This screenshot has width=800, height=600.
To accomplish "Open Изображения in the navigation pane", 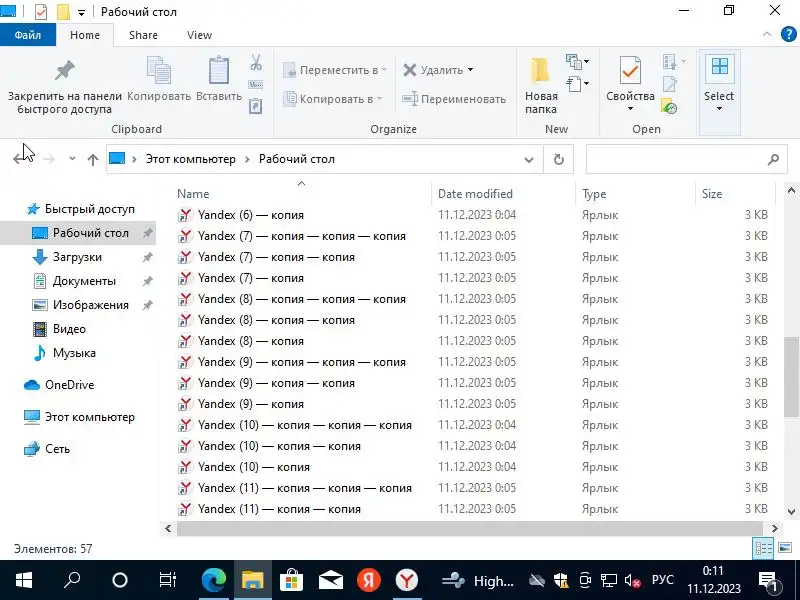I will 91,305.
